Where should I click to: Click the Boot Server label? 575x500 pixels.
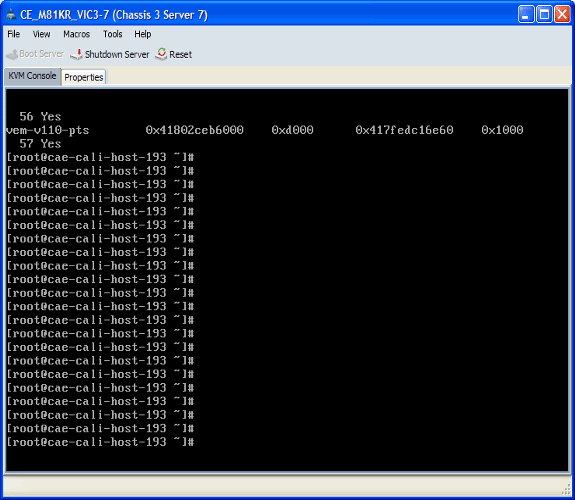[x=41, y=54]
